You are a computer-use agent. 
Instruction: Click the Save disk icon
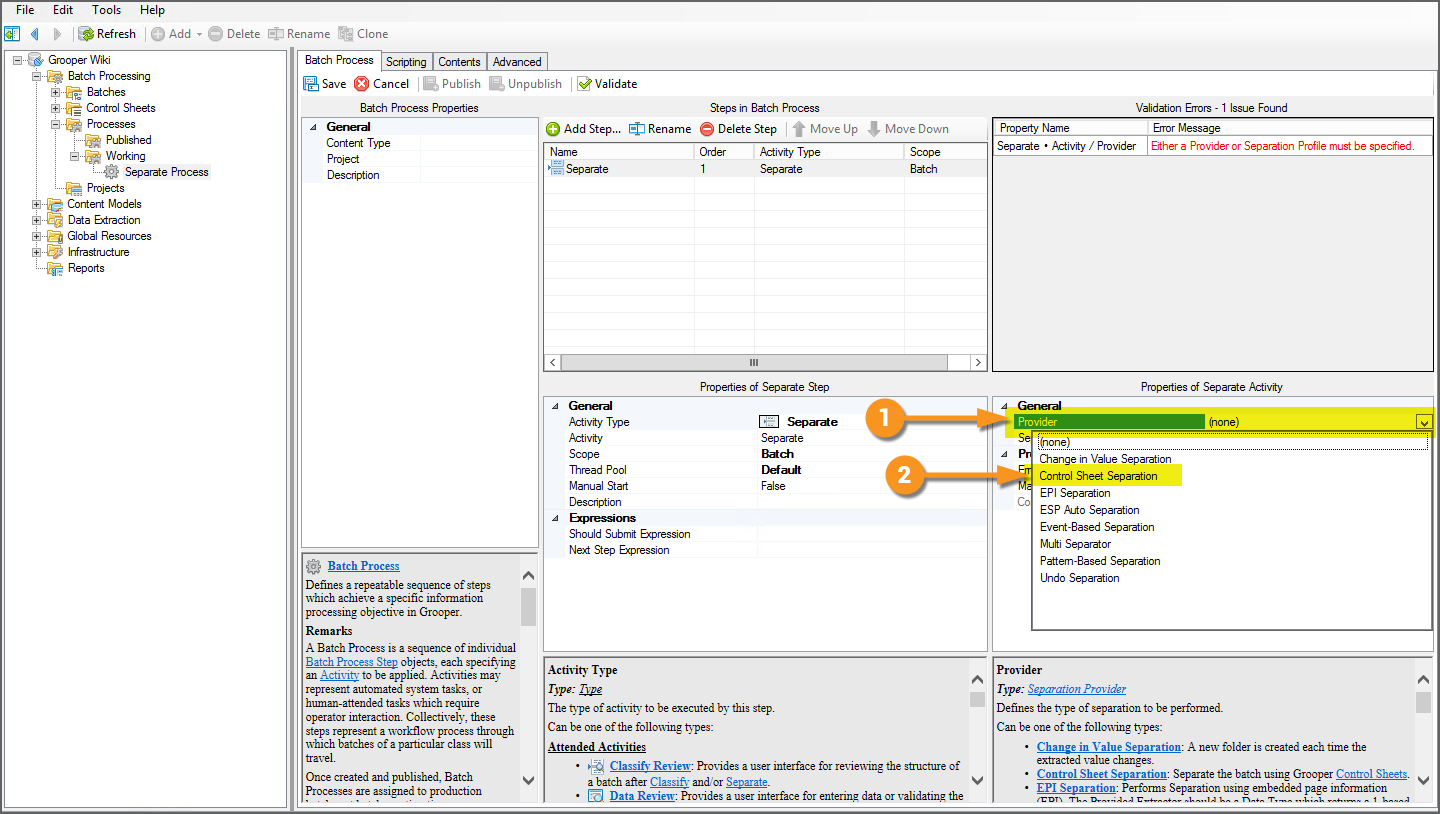click(x=311, y=84)
